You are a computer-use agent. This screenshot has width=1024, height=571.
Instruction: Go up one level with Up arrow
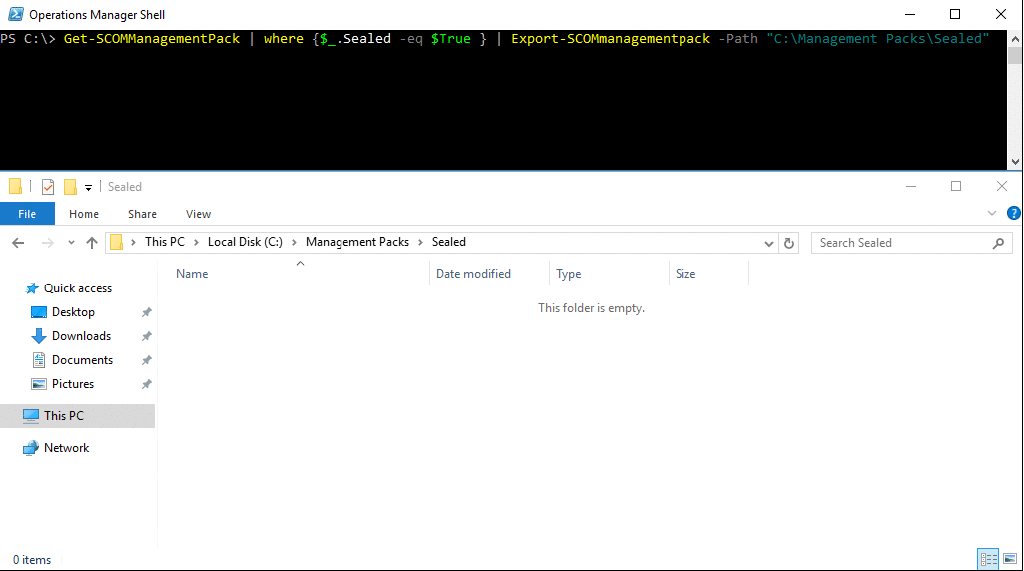click(x=92, y=243)
